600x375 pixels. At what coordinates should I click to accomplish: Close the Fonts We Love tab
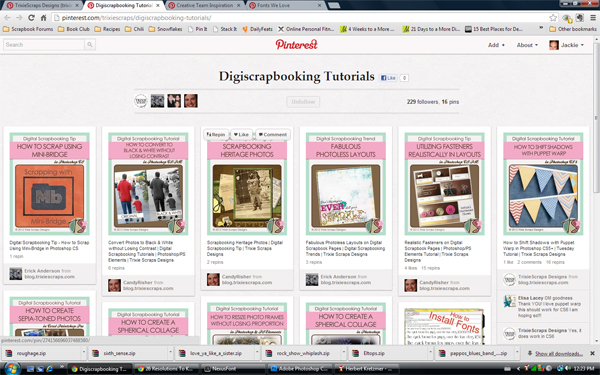pos(320,5)
